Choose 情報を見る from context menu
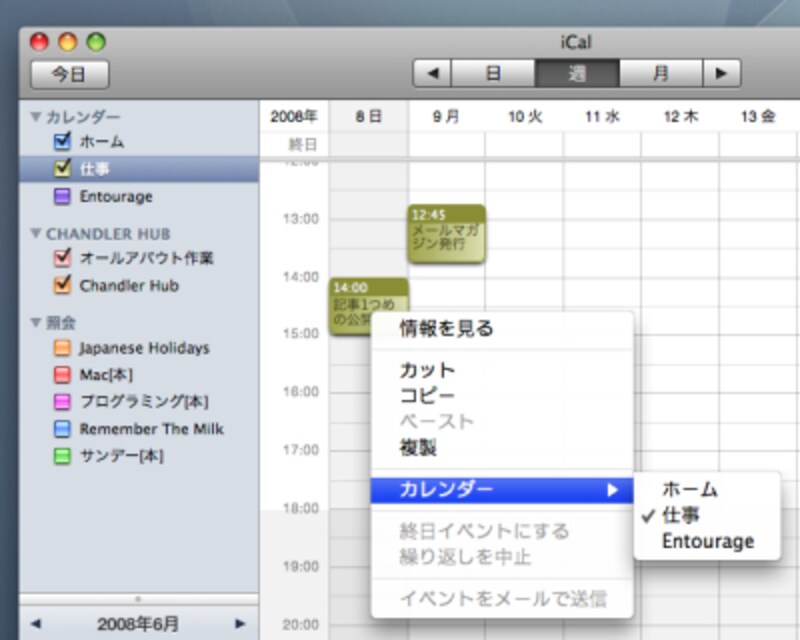 point(446,328)
